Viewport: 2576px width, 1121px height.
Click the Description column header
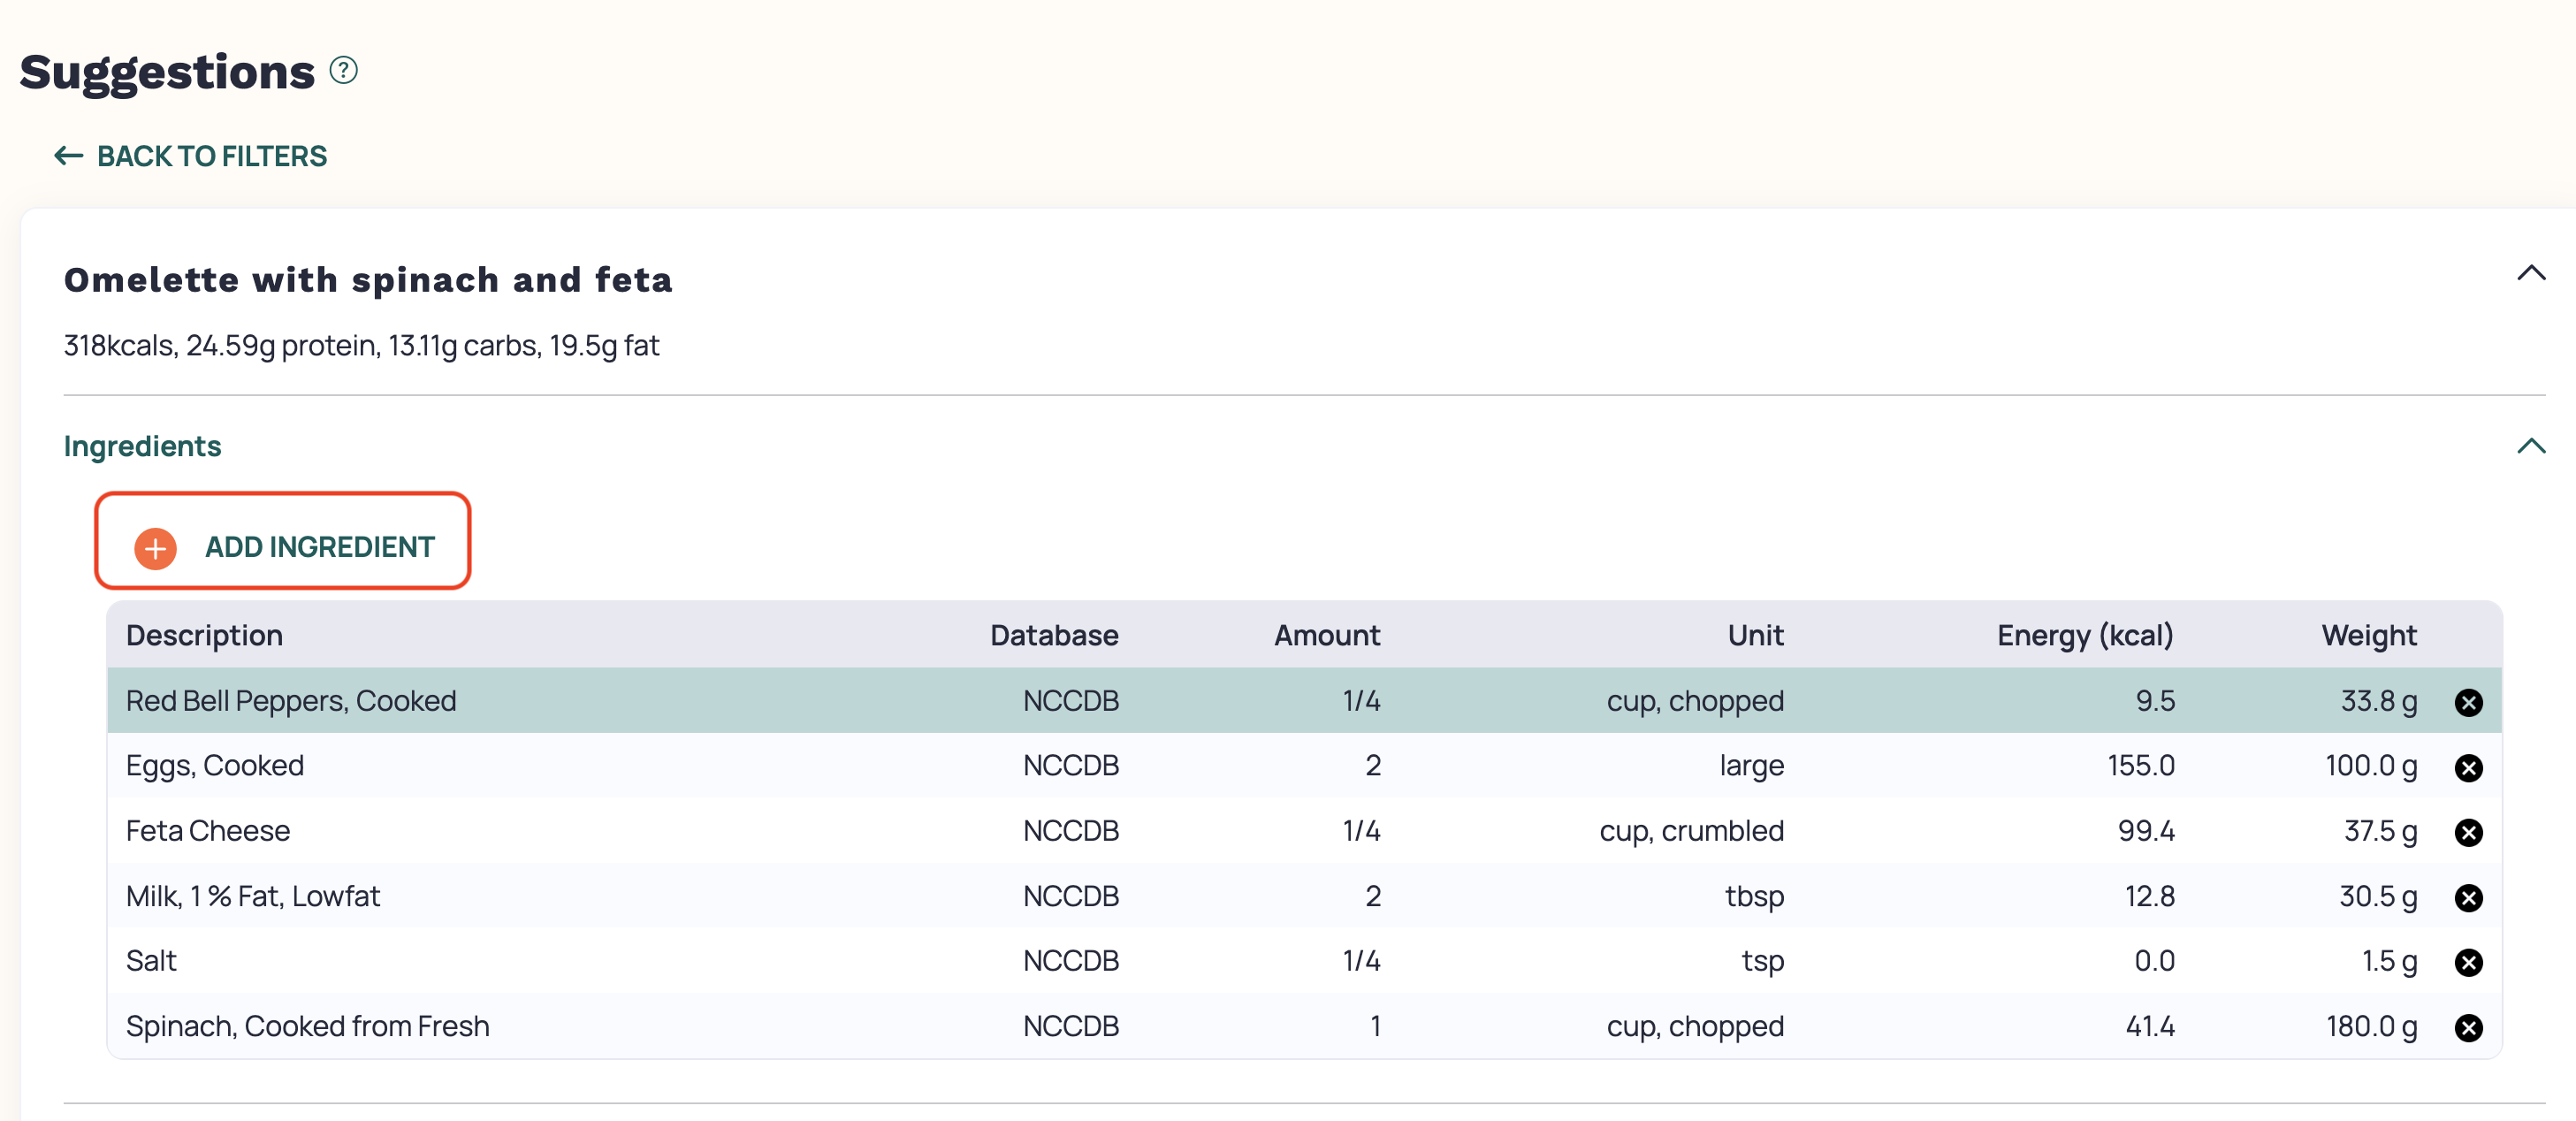(x=204, y=635)
